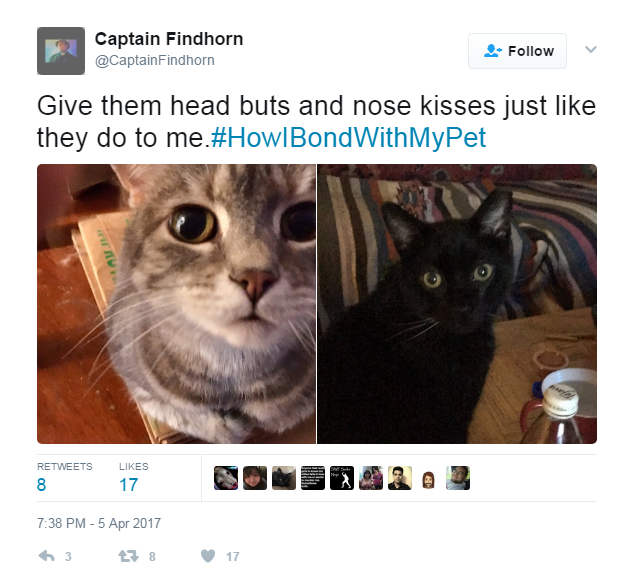Open the liker avatar showing a black cat

(284, 478)
